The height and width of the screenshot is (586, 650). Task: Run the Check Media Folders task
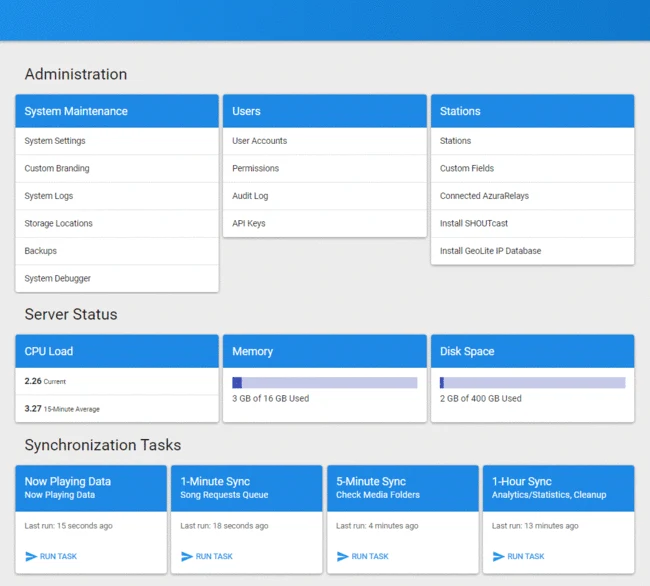tap(363, 556)
